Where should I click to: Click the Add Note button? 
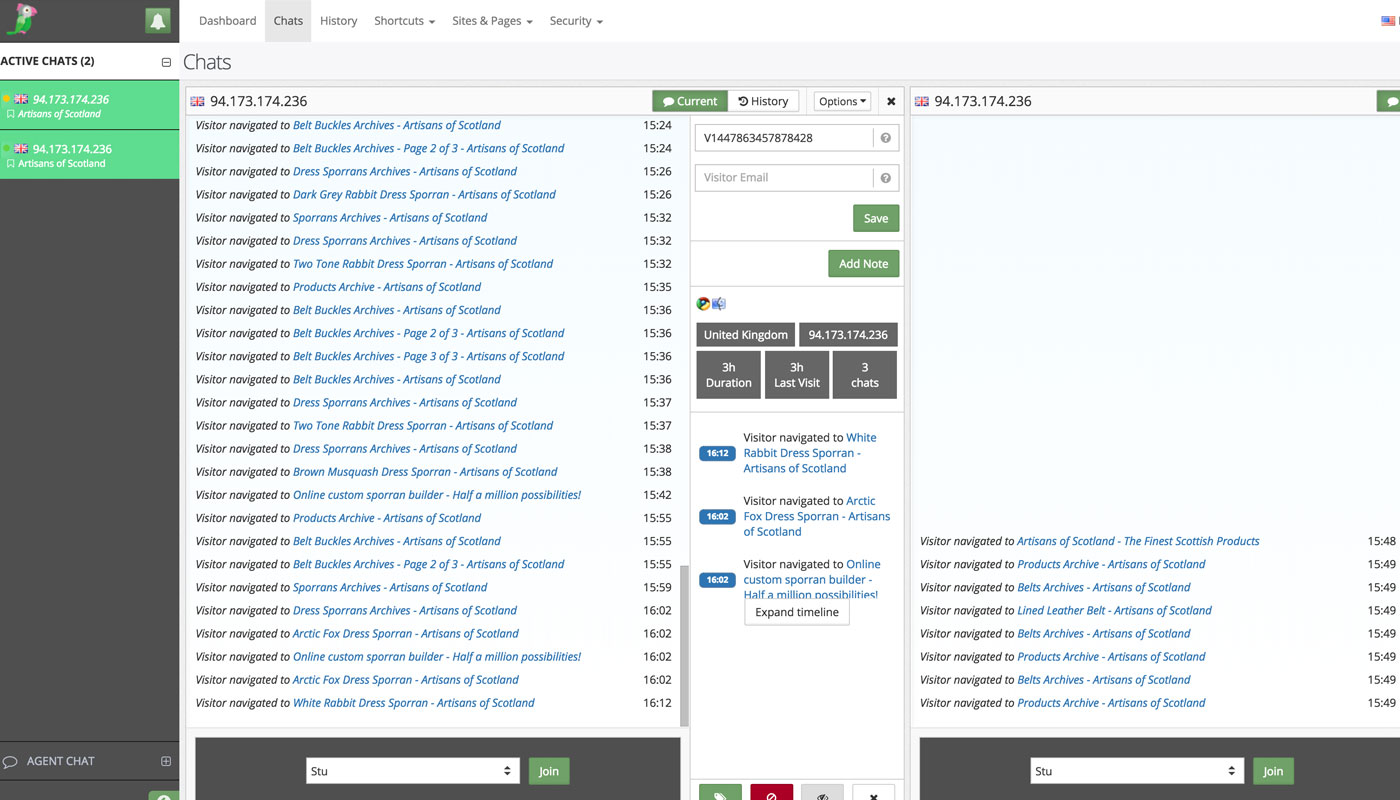[x=863, y=264]
